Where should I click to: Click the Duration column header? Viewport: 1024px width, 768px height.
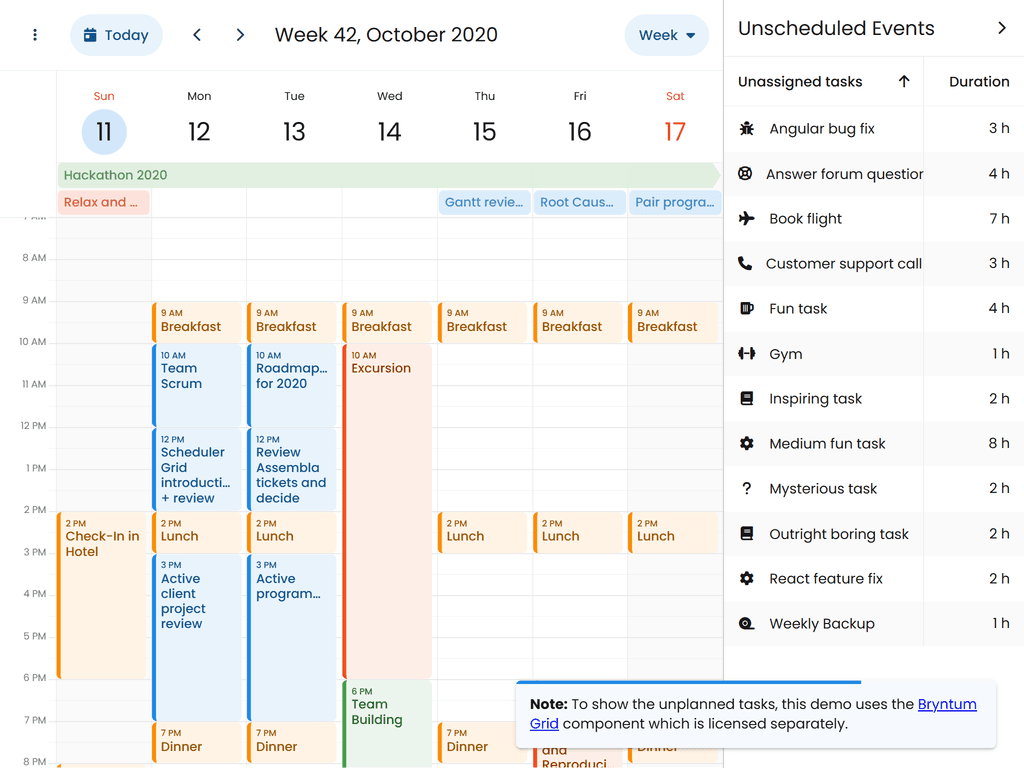[x=978, y=82]
